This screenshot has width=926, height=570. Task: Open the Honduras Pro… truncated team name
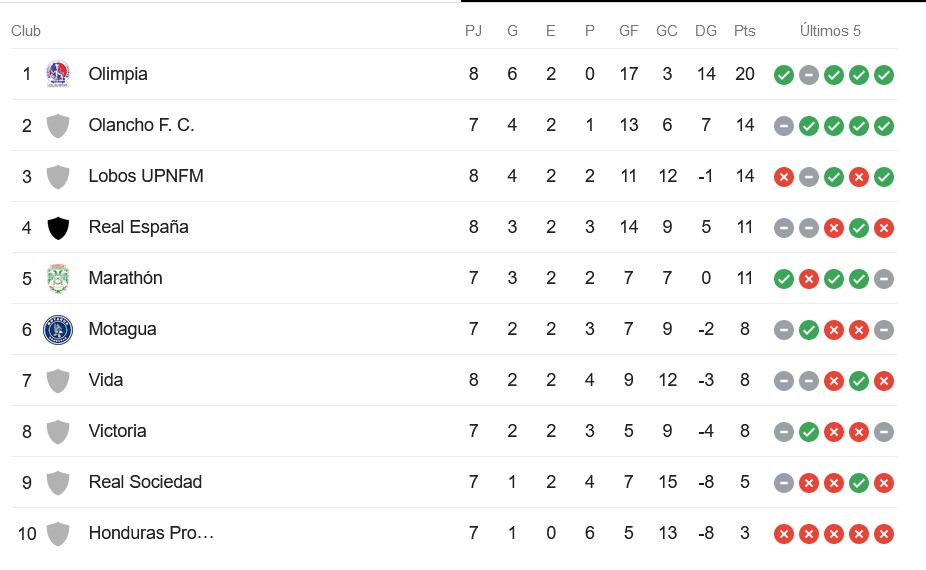pos(151,533)
